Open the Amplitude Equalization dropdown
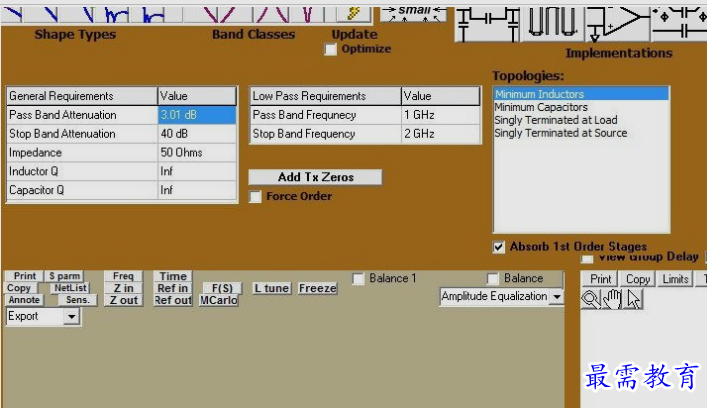Image resolution: width=707 pixels, height=408 pixels. [557, 297]
